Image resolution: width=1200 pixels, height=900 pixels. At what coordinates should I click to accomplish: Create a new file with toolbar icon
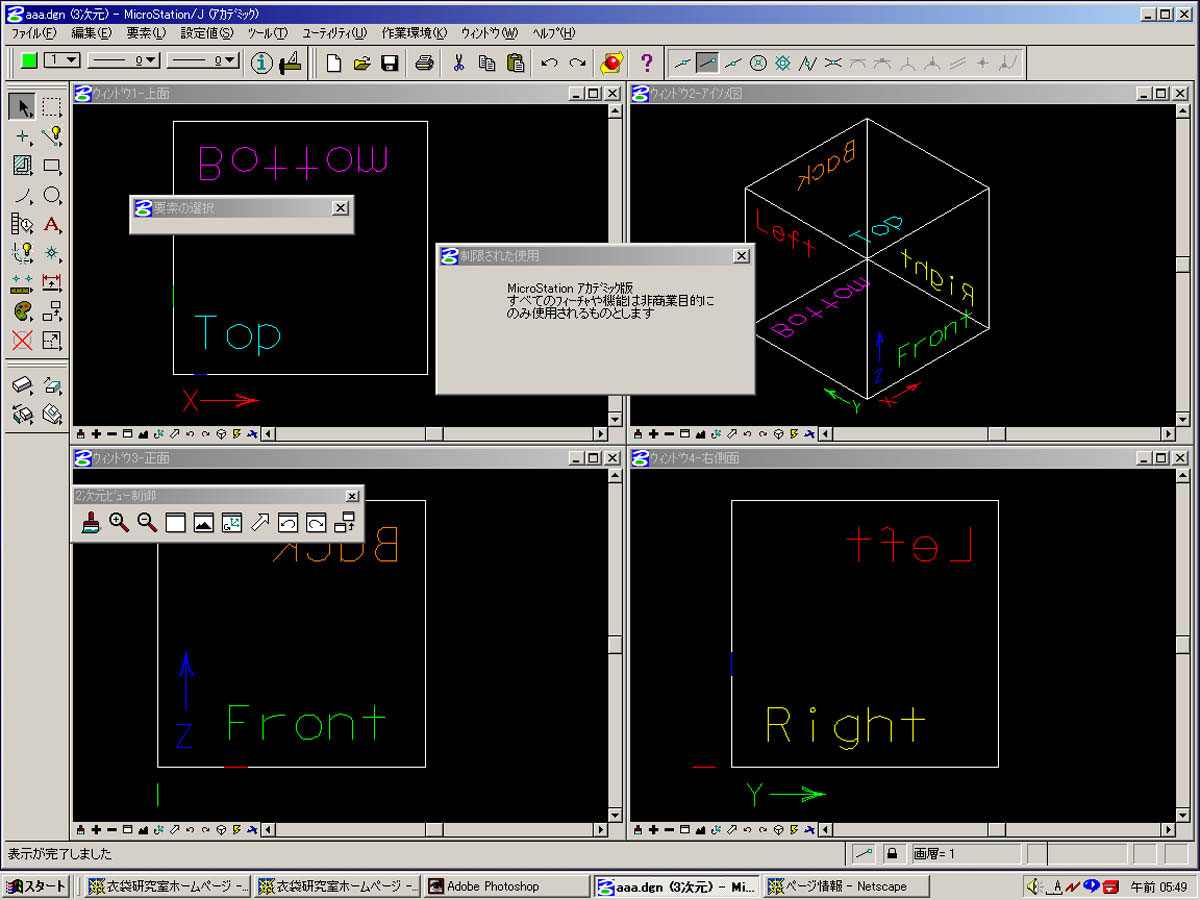pyautogui.click(x=334, y=63)
